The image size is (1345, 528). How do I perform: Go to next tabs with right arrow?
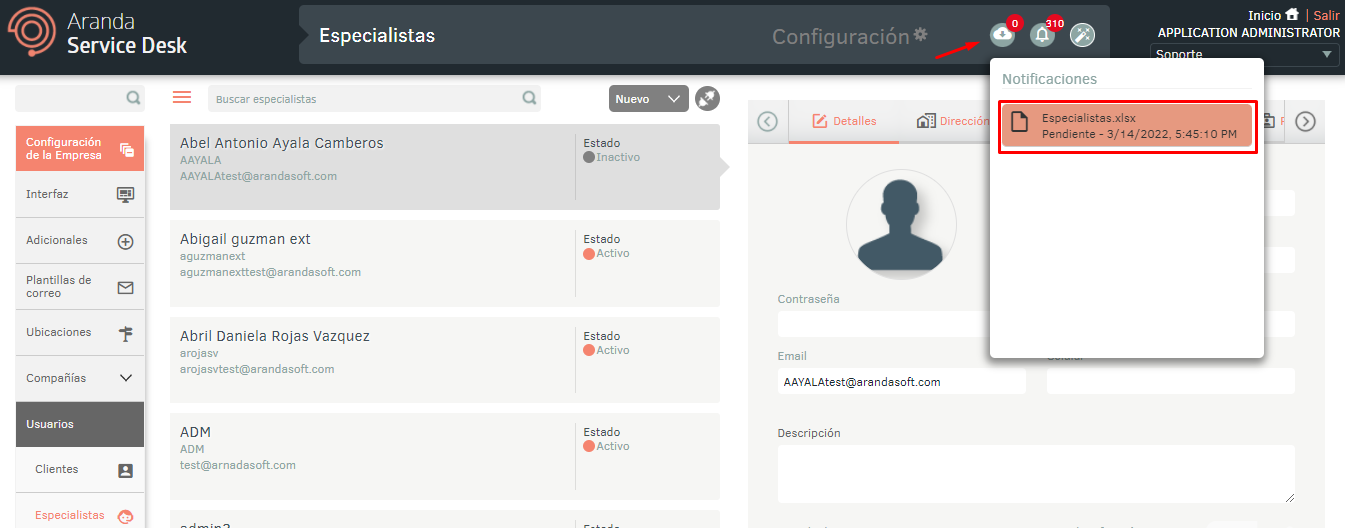click(1305, 121)
